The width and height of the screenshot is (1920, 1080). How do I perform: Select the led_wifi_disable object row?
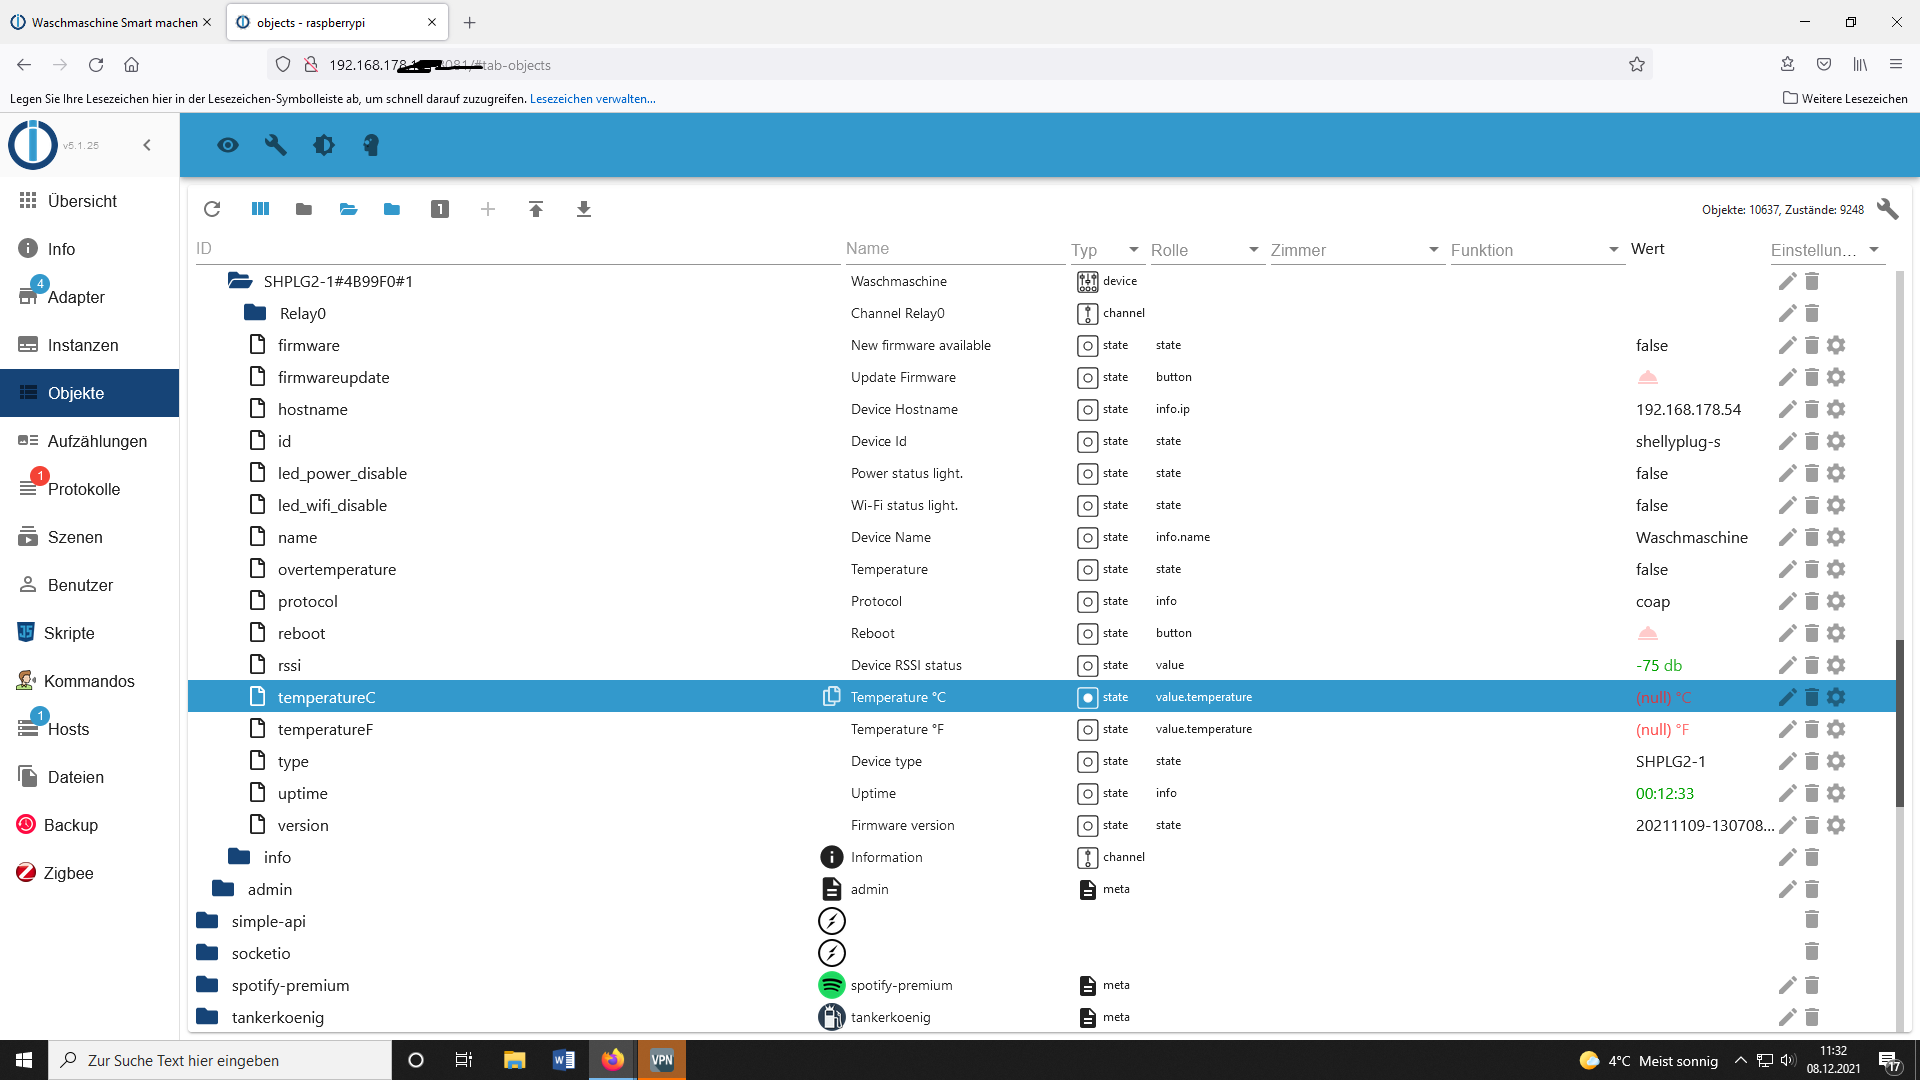pyautogui.click(x=1042, y=505)
